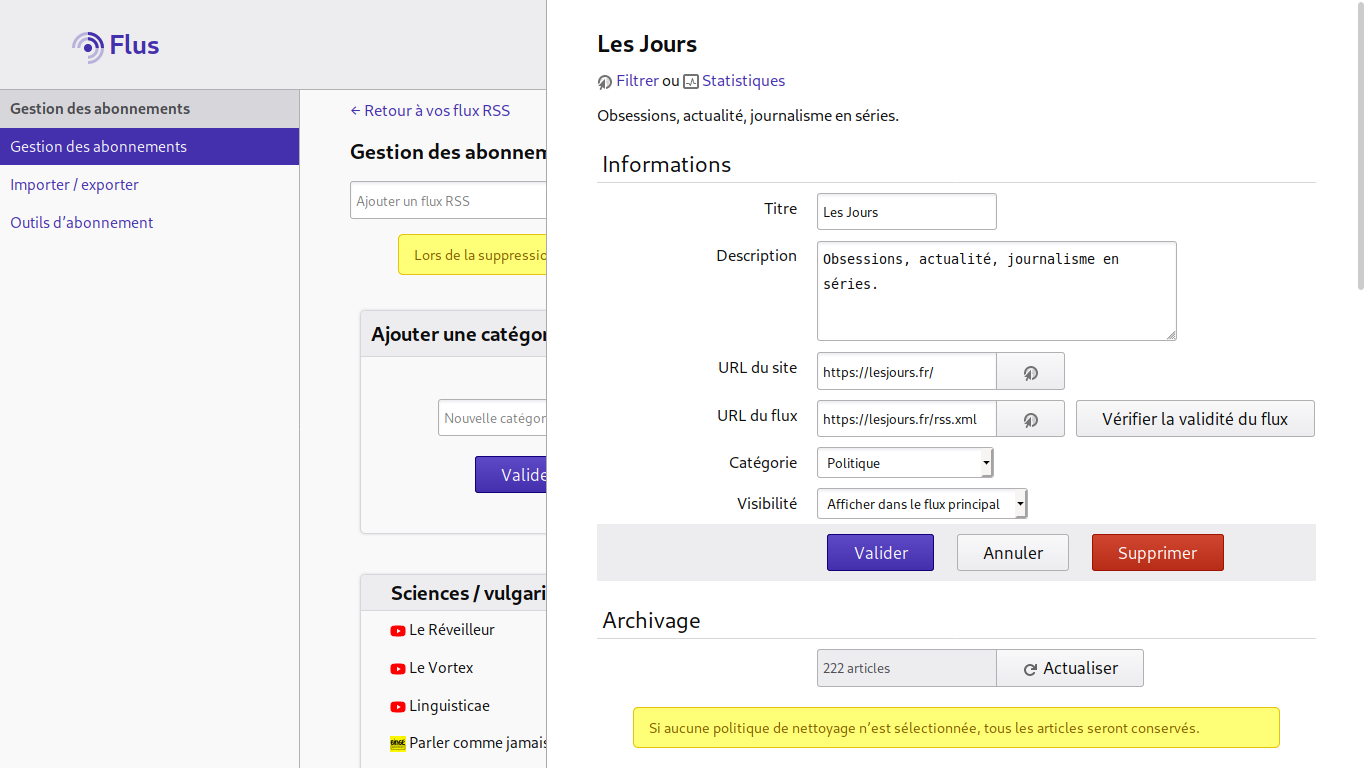Click inside the Titre field

905,211
